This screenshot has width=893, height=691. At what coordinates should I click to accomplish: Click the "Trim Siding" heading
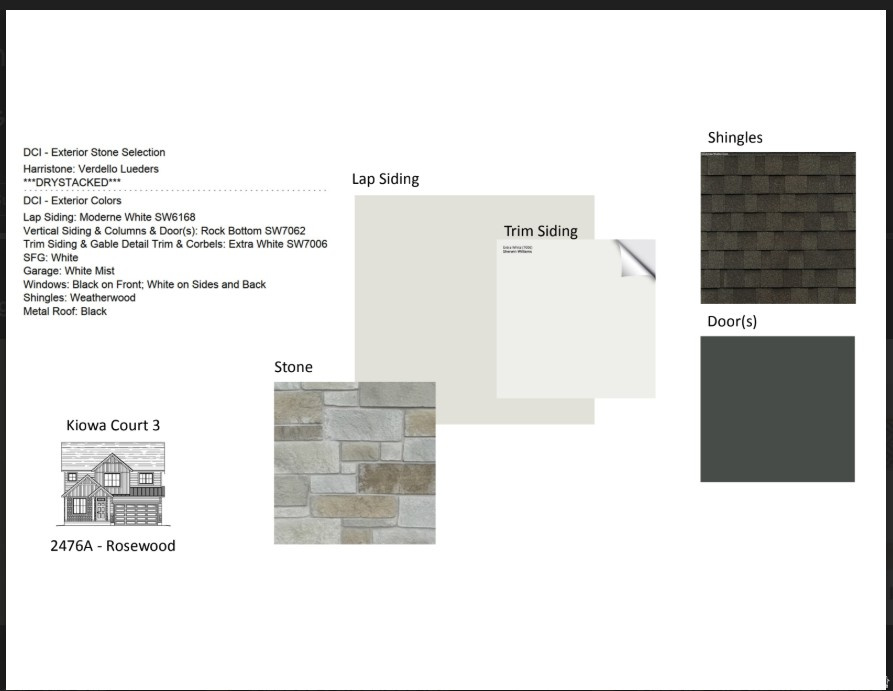coord(540,231)
